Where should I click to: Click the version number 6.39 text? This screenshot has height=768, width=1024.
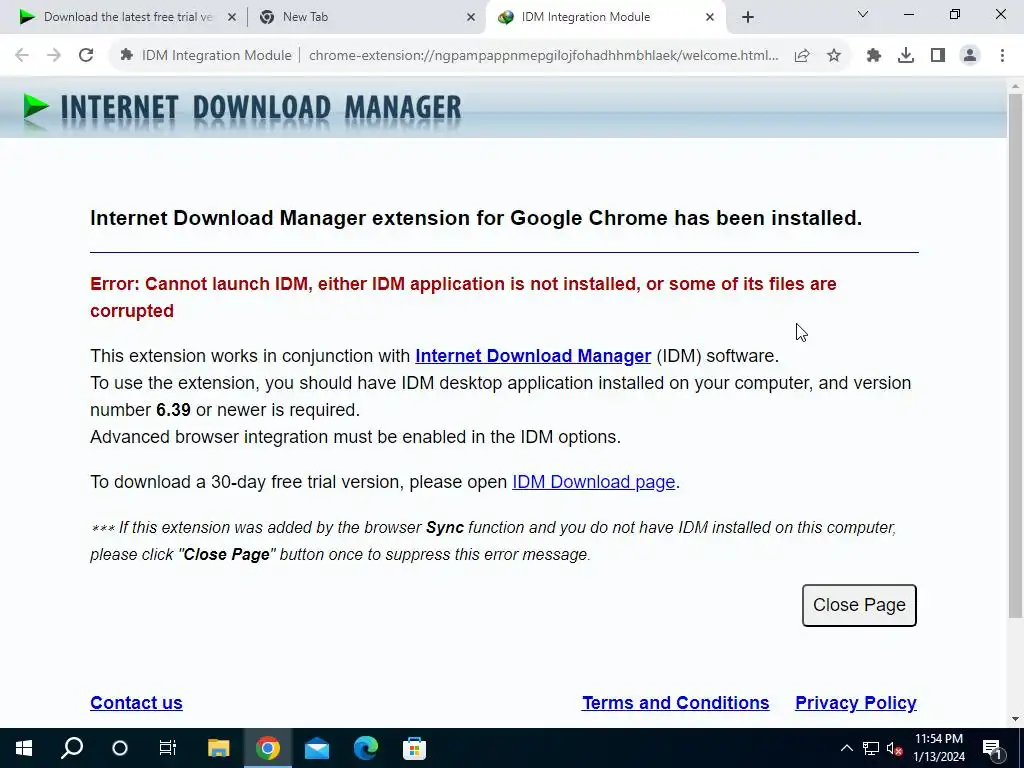[173, 410]
